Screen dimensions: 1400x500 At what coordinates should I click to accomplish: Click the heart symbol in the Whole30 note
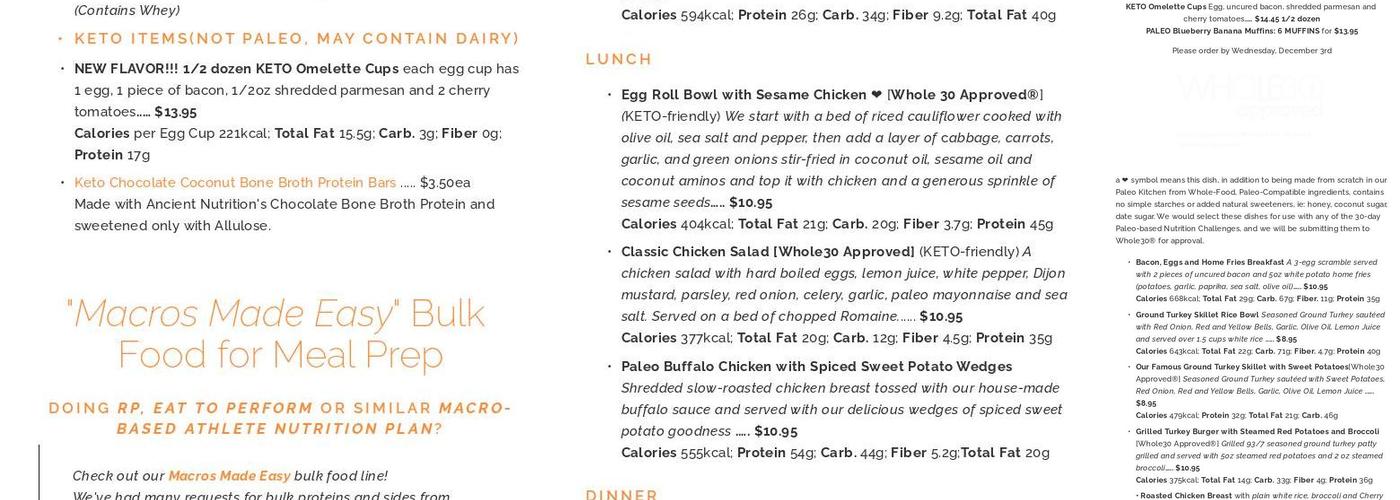1125,180
